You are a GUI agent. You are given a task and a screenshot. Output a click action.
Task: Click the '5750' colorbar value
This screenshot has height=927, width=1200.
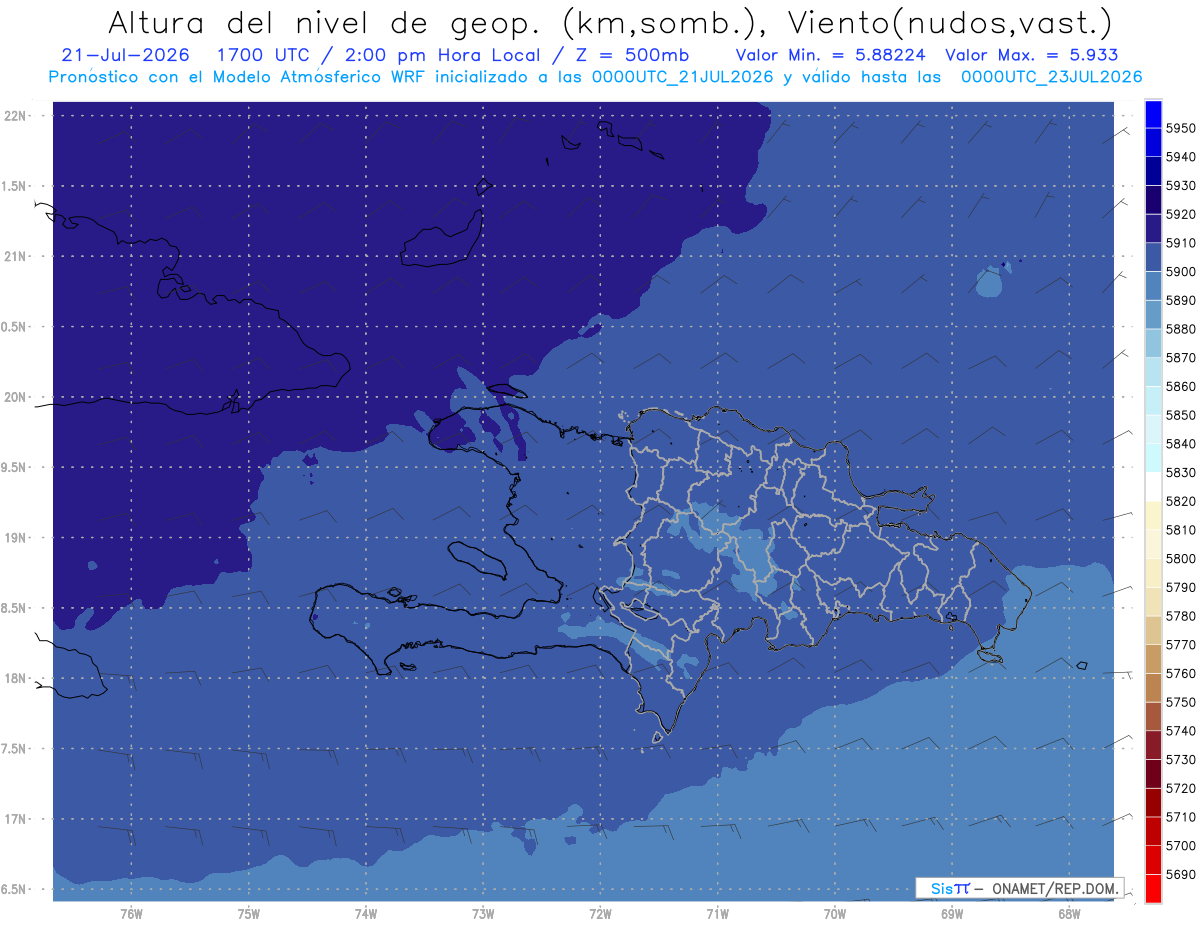pyautogui.click(x=1181, y=702)
